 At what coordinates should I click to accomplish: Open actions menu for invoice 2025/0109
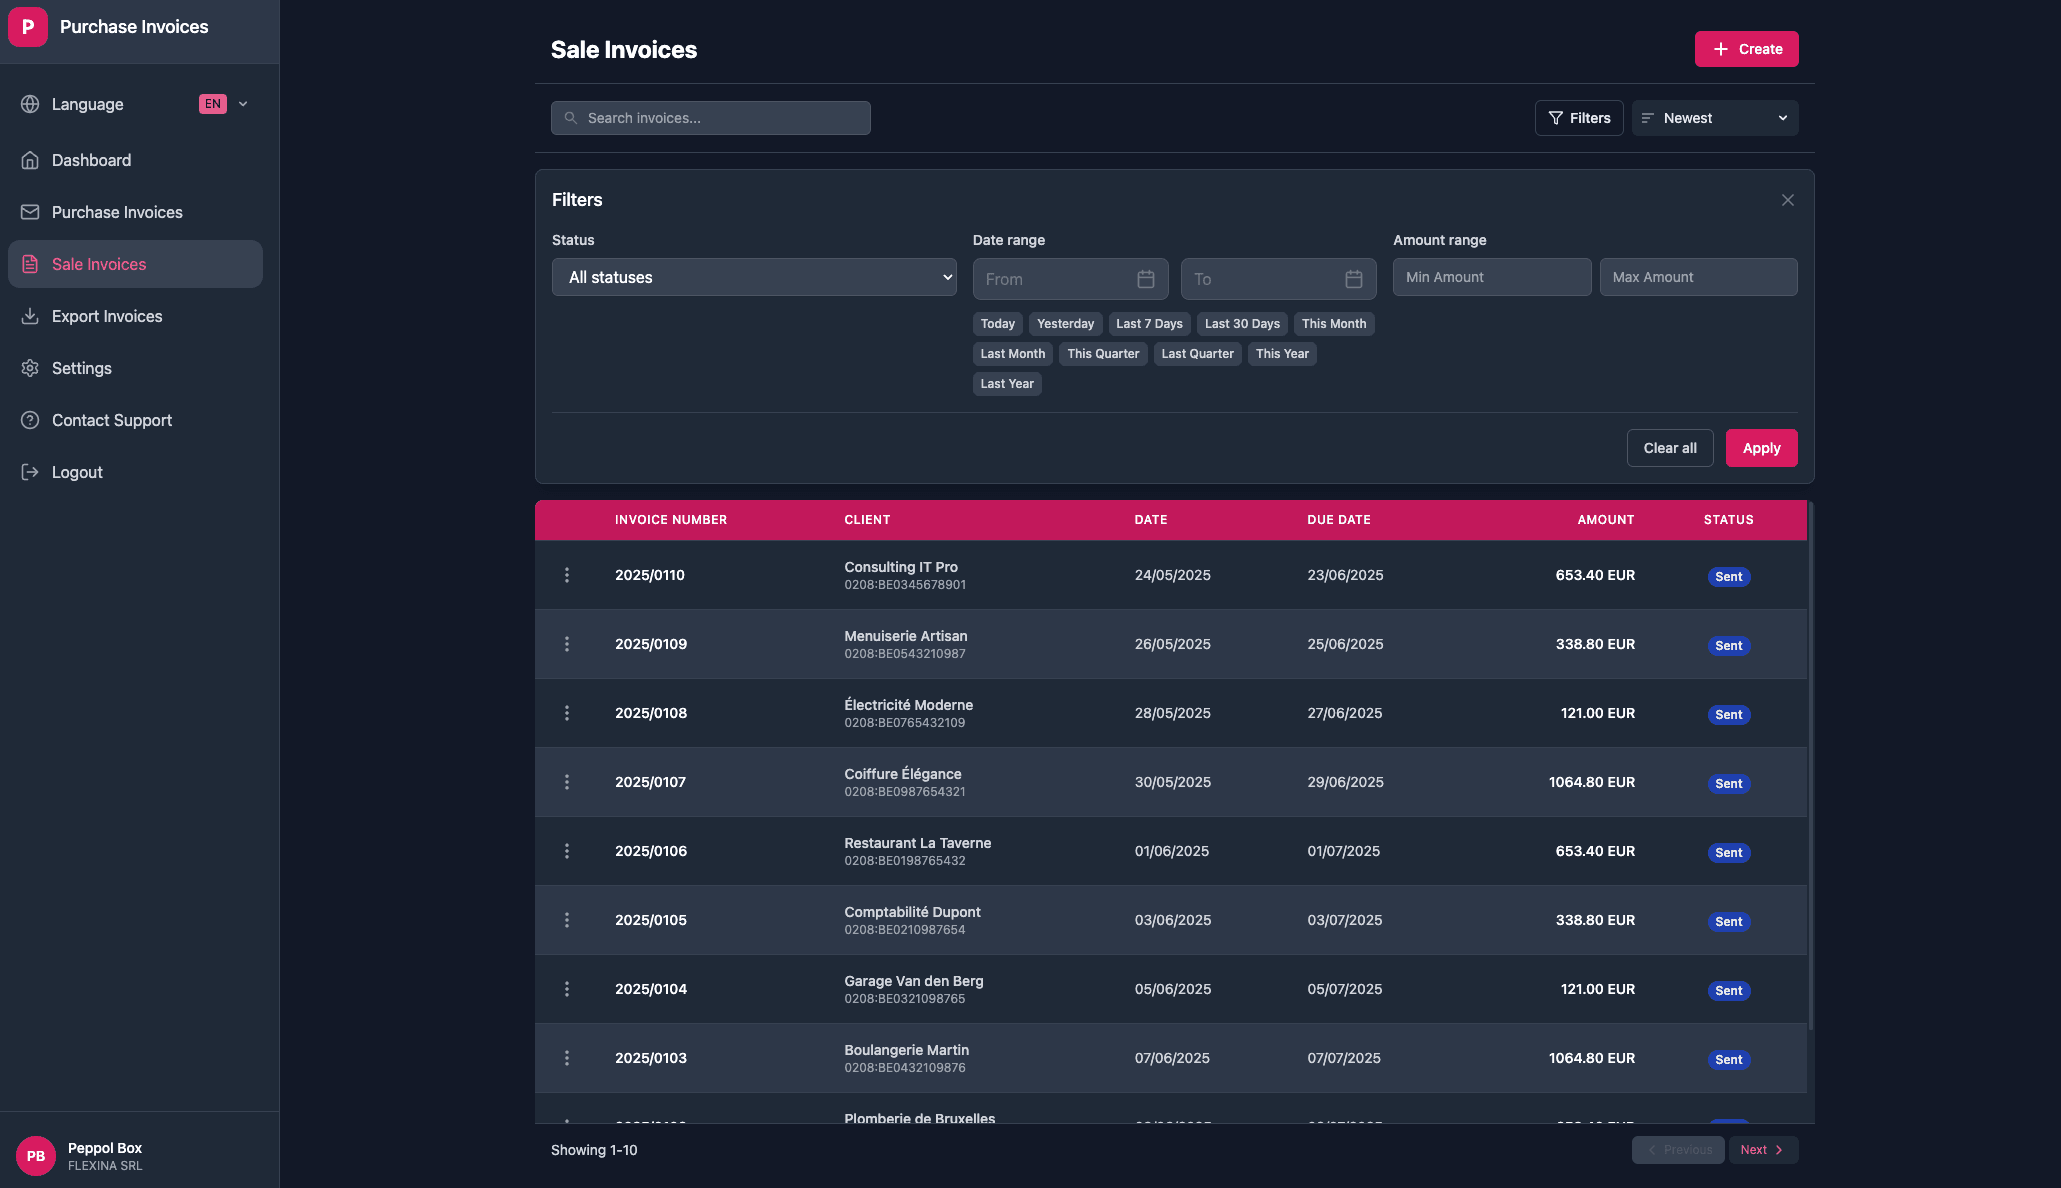(x=567, y=644)
